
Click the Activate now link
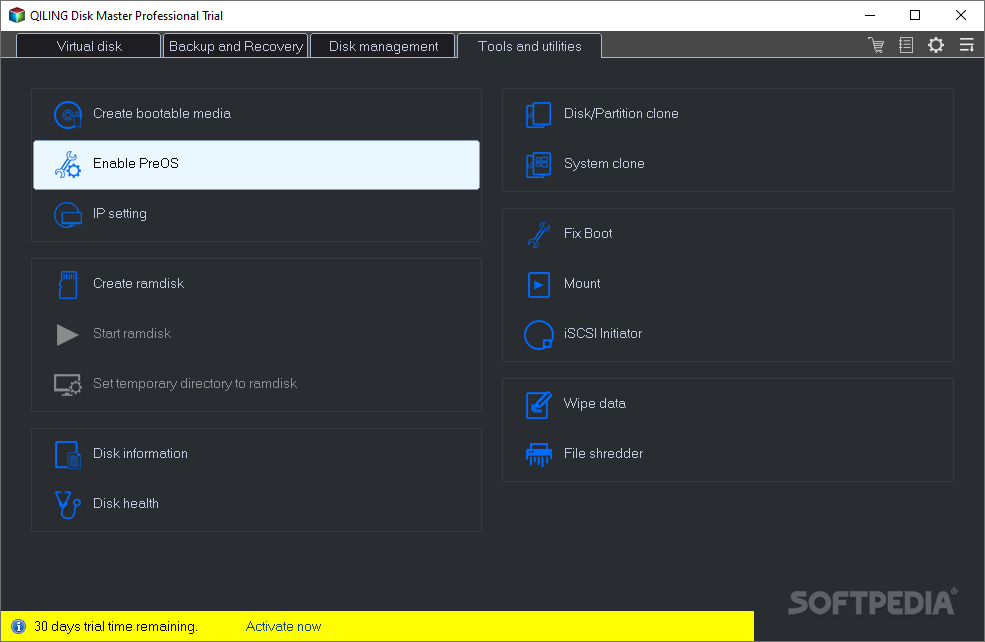[283, 626]
